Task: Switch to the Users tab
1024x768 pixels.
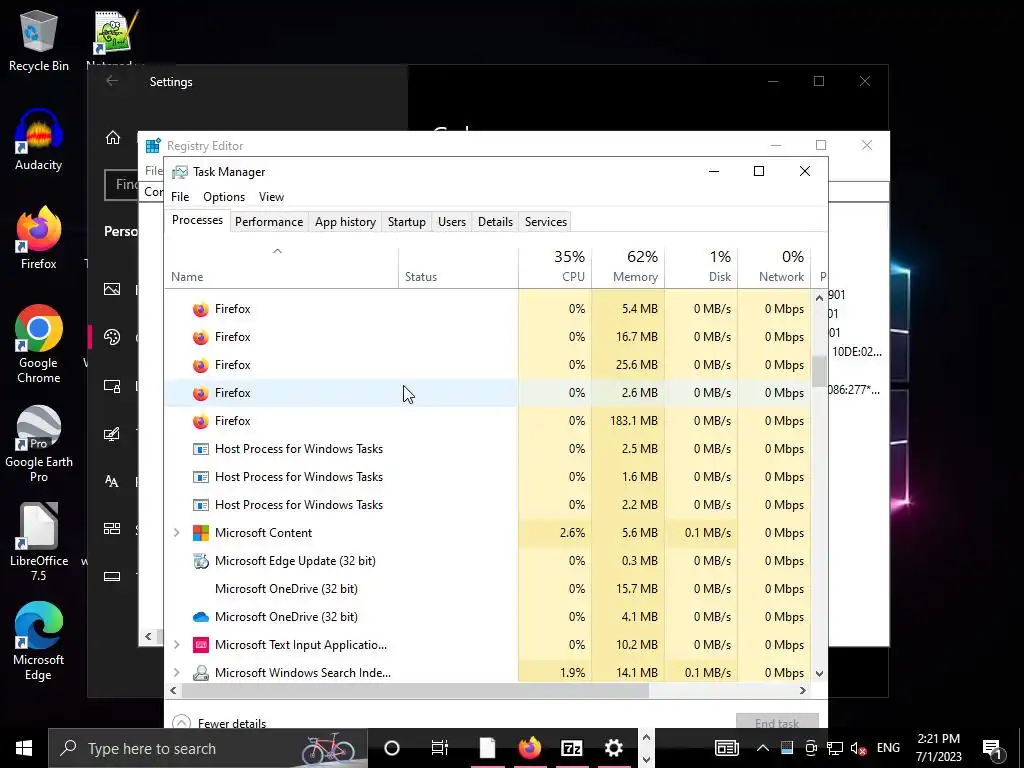Action: point(452,222)
